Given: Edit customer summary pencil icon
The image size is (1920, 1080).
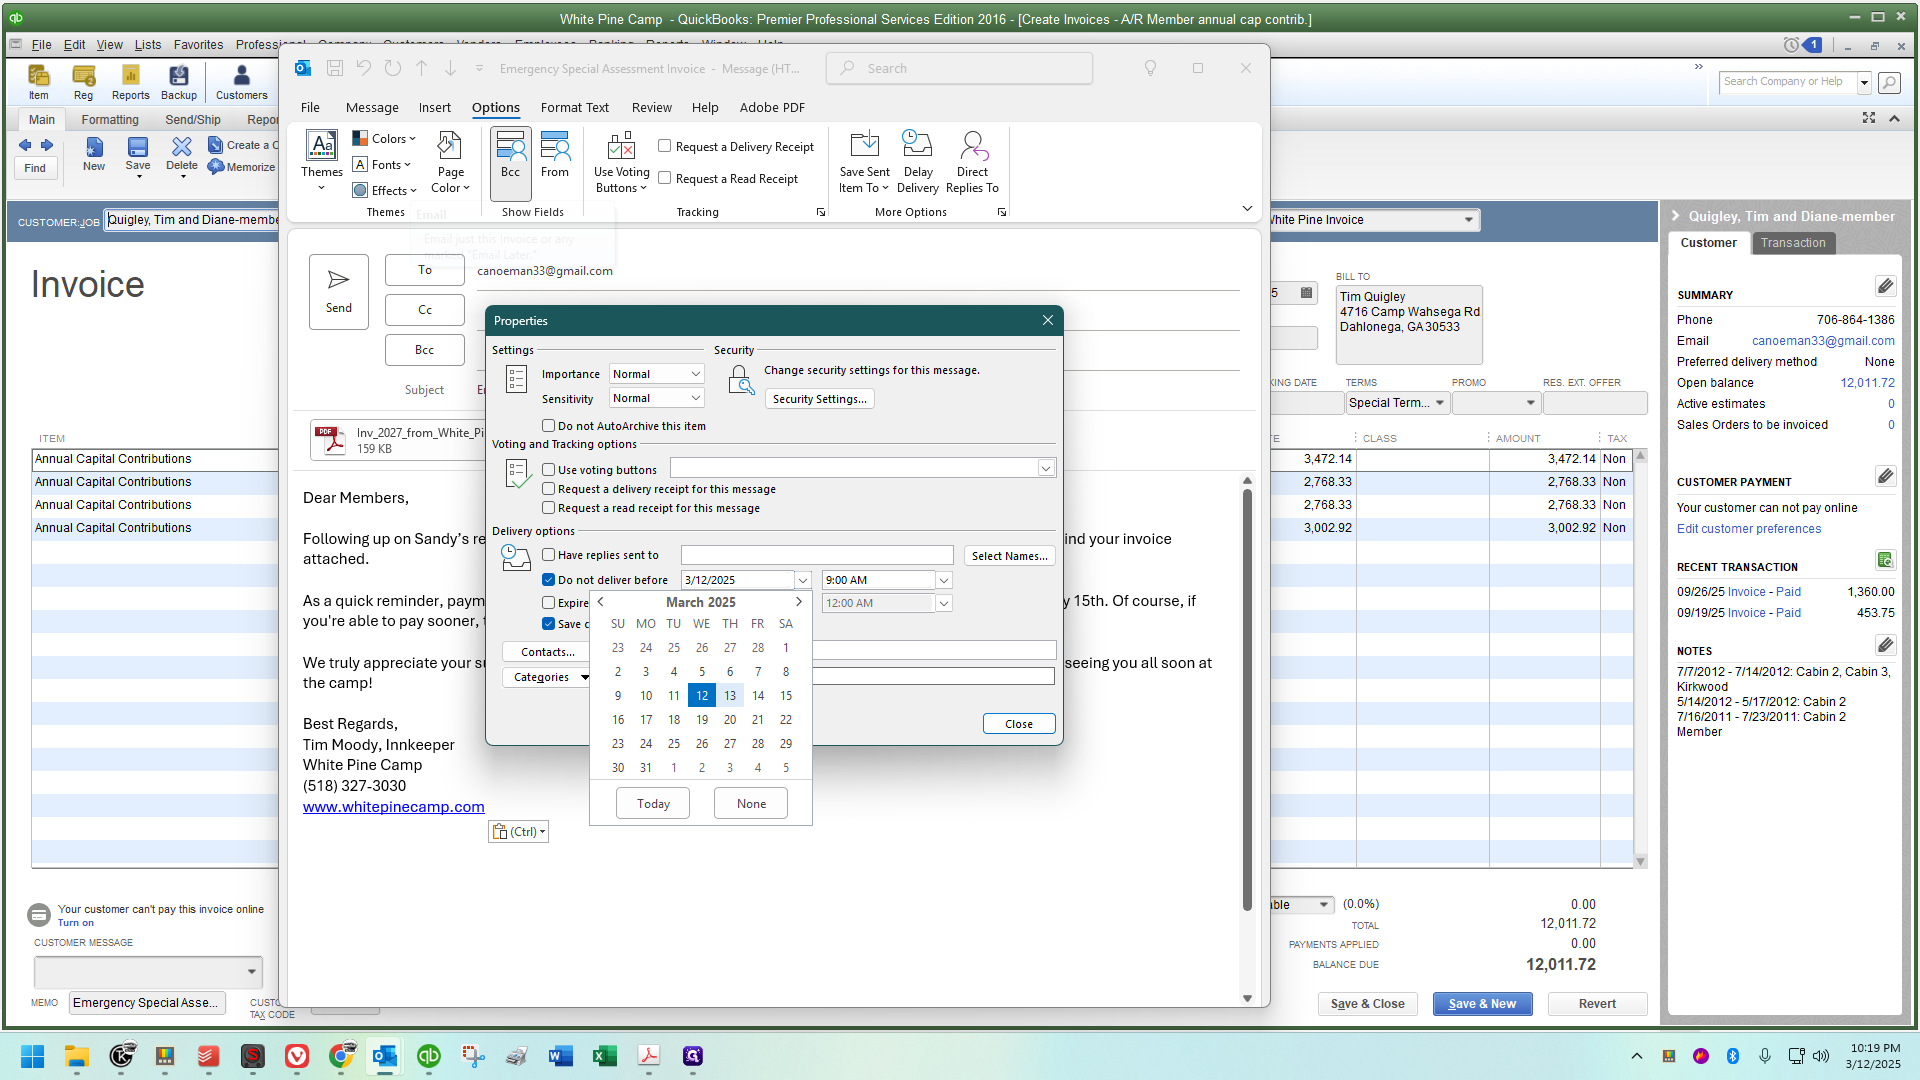Looking at the screenshot, I should tap(1885, 287).
